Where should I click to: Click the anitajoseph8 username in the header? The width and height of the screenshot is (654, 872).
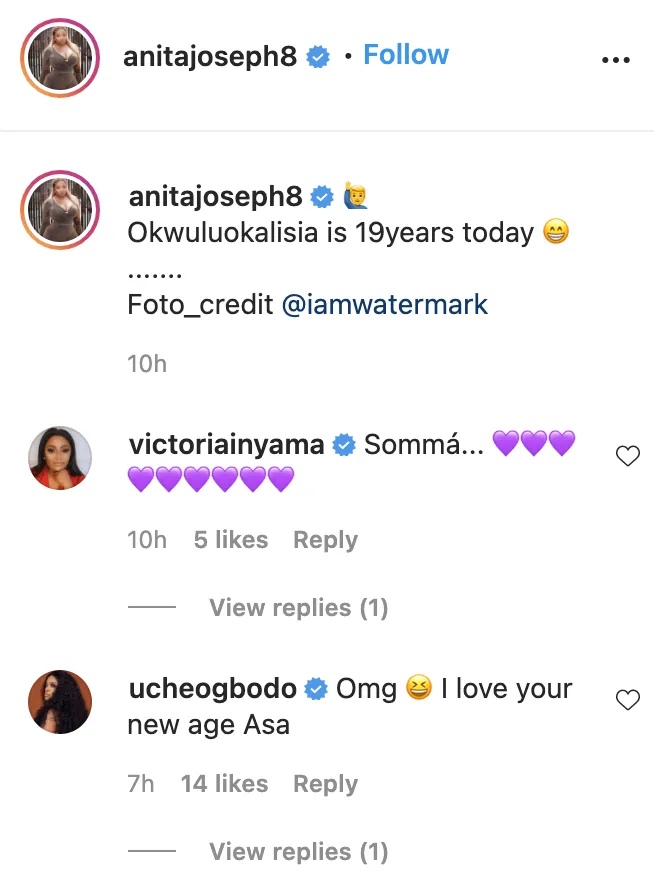[210, 57]
